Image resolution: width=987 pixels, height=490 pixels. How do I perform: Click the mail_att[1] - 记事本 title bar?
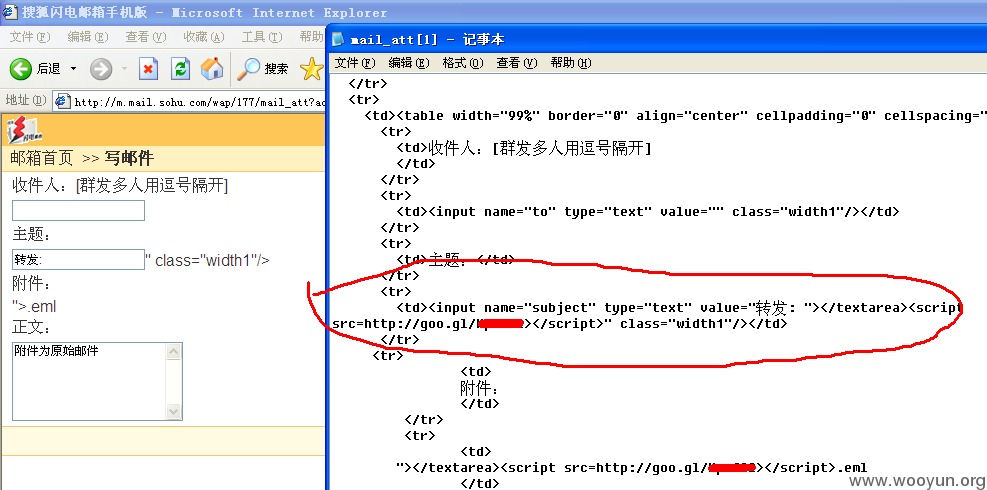coord(657,39)
